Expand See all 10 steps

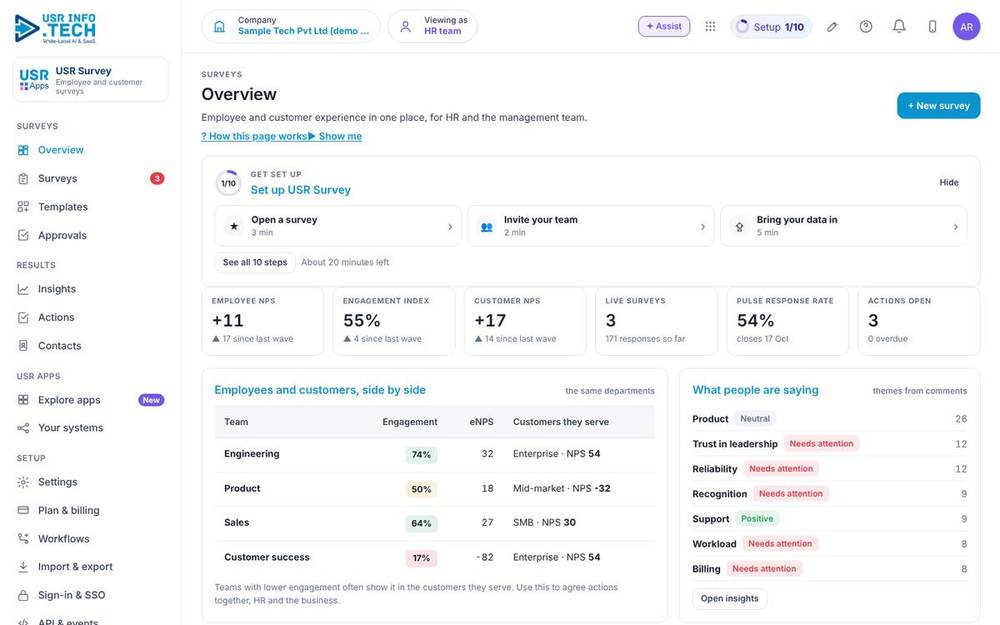255,262
